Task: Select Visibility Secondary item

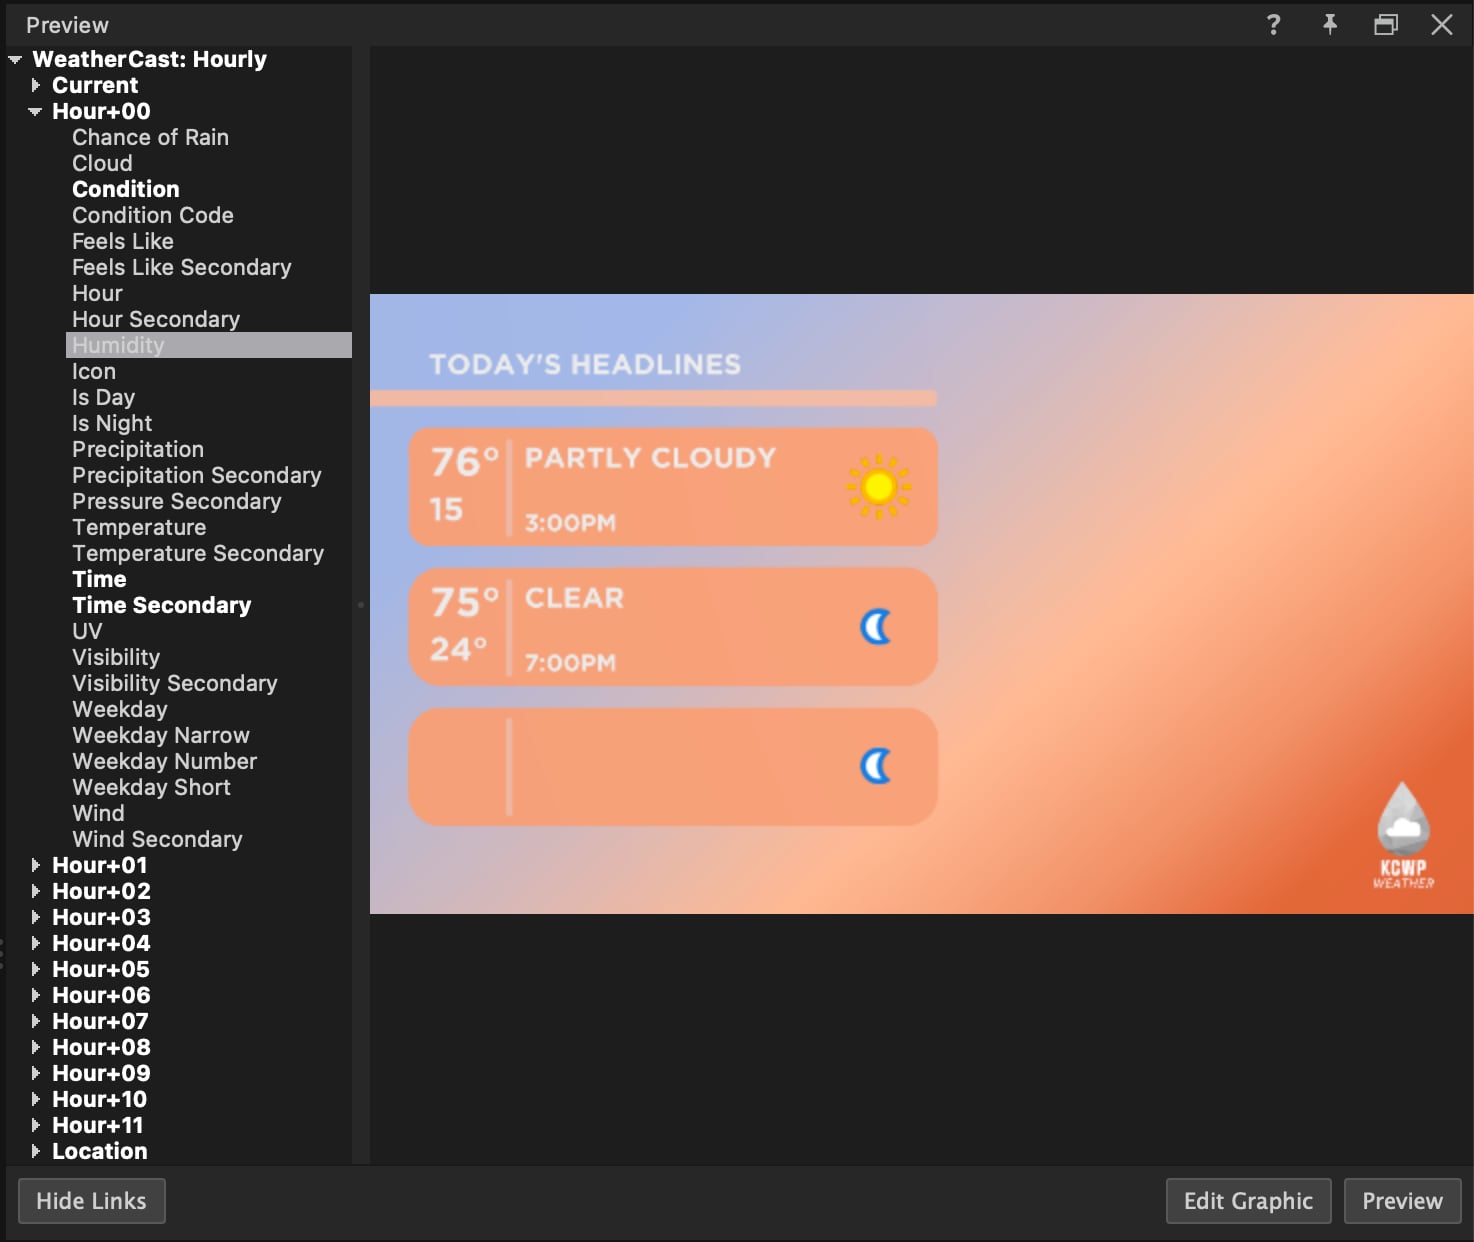Action: [175, 684]
